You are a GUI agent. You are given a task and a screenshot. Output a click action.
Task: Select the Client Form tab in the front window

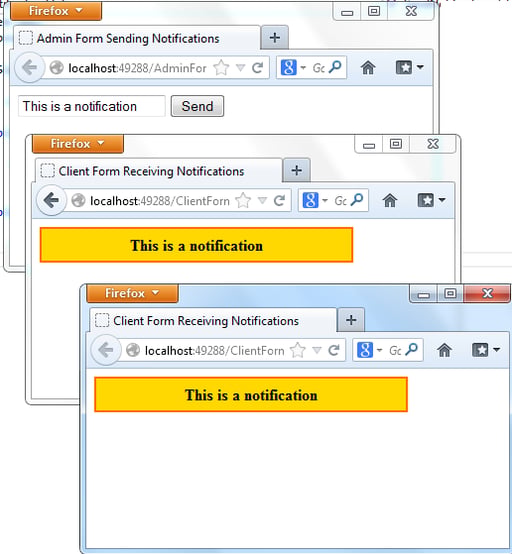pyautogui.click(x=213, y=321)
